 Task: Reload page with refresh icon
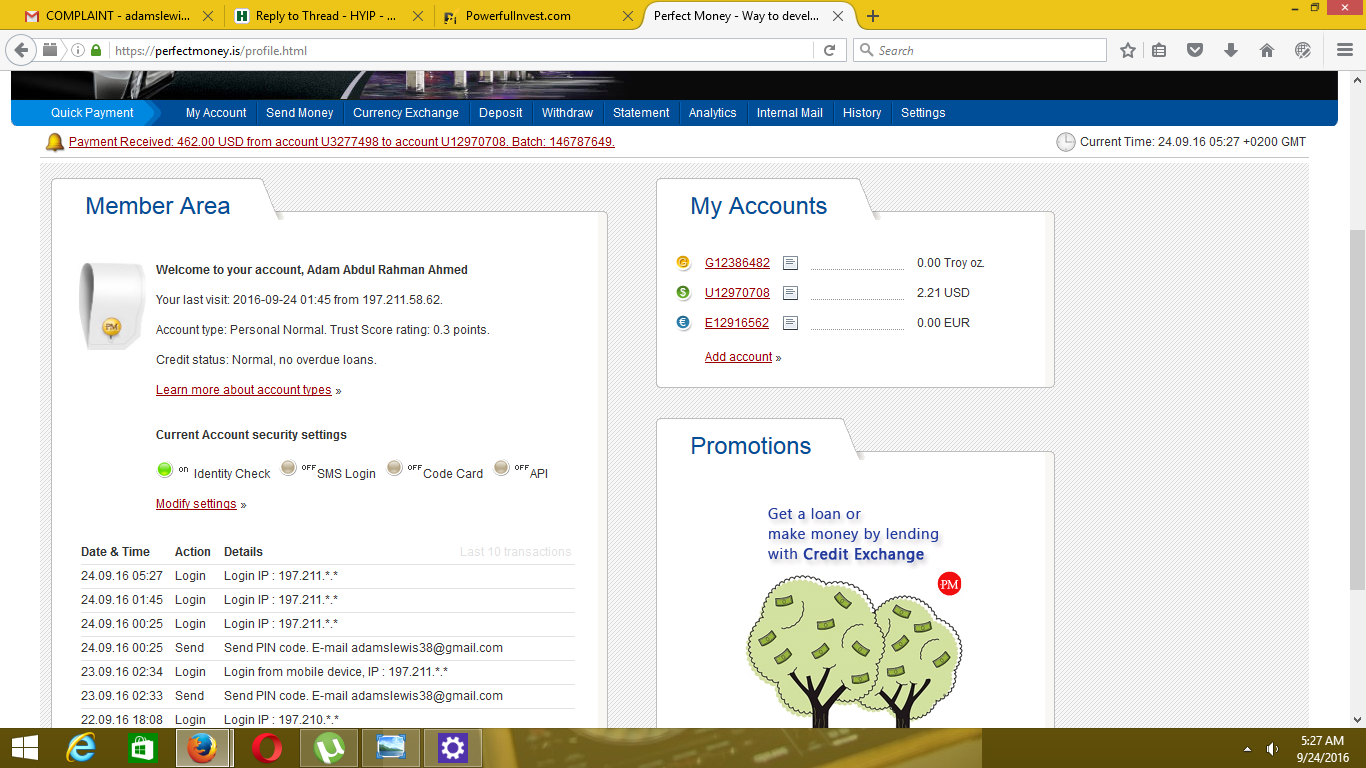[x=829, y=50]
